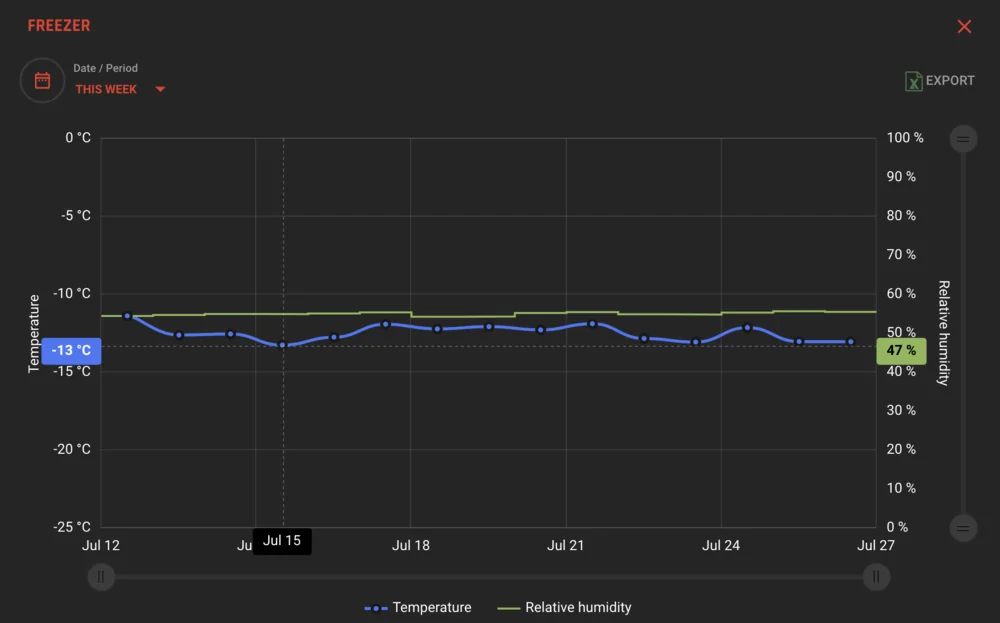Viewport: 1000px width, 623px height.
Task: Click the vertical Relative humidity axis title
Action: pos(944,333)
